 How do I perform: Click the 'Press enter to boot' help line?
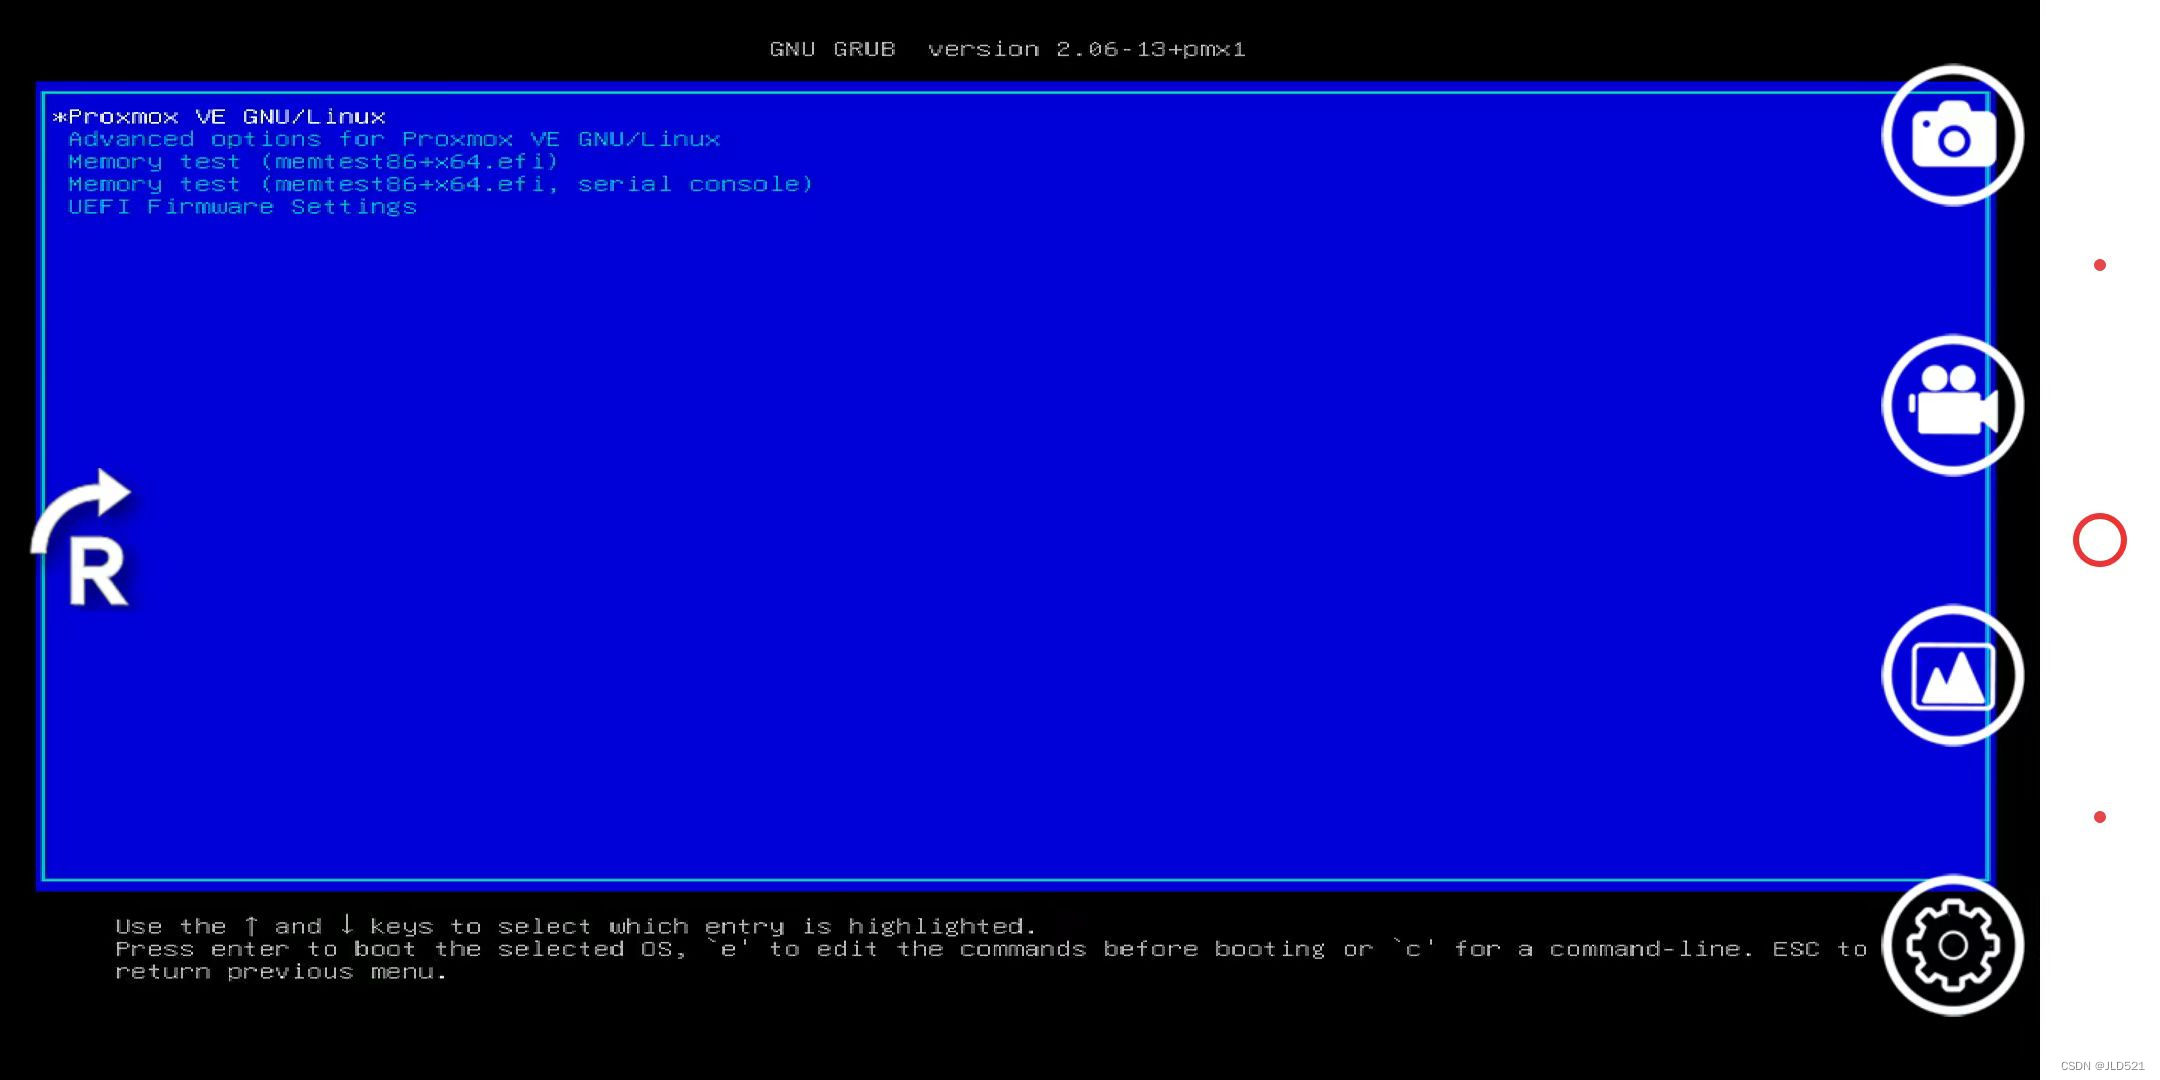click(991, 949)
